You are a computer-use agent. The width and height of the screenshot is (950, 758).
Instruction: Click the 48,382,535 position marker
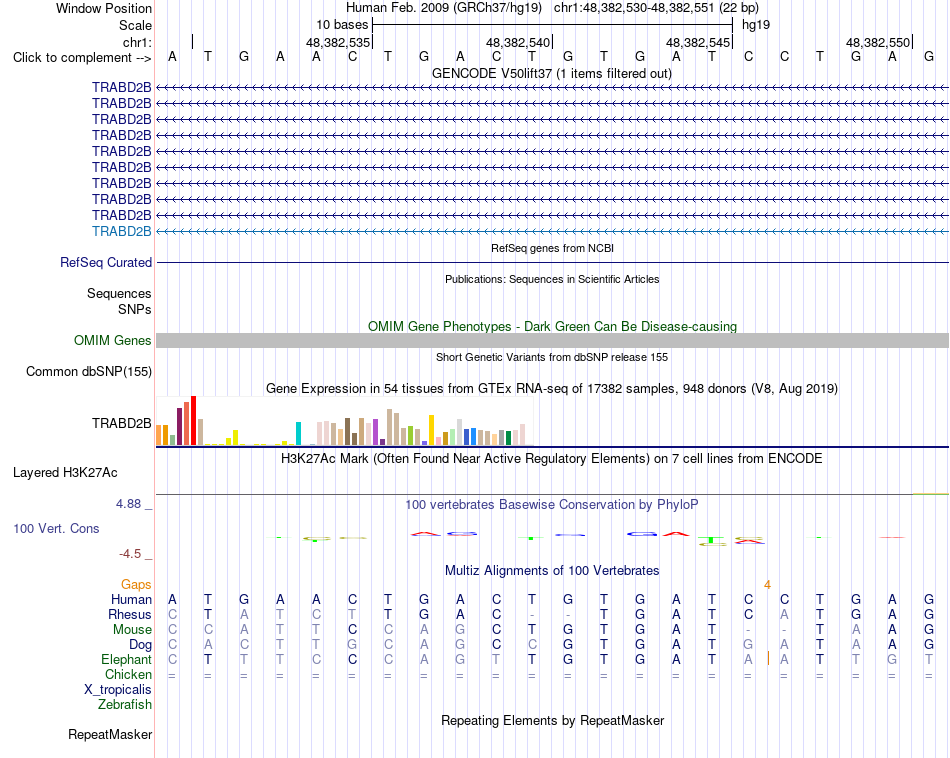[337, 42]
